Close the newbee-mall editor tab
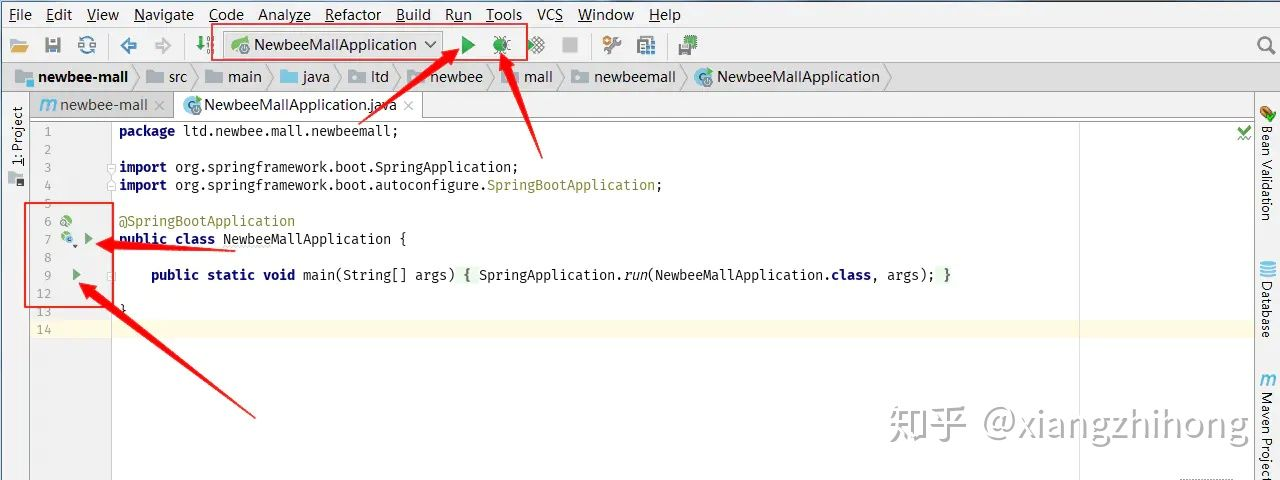Image resolution: width=1280 pixels, height=480 pixels. click(162, 105)
